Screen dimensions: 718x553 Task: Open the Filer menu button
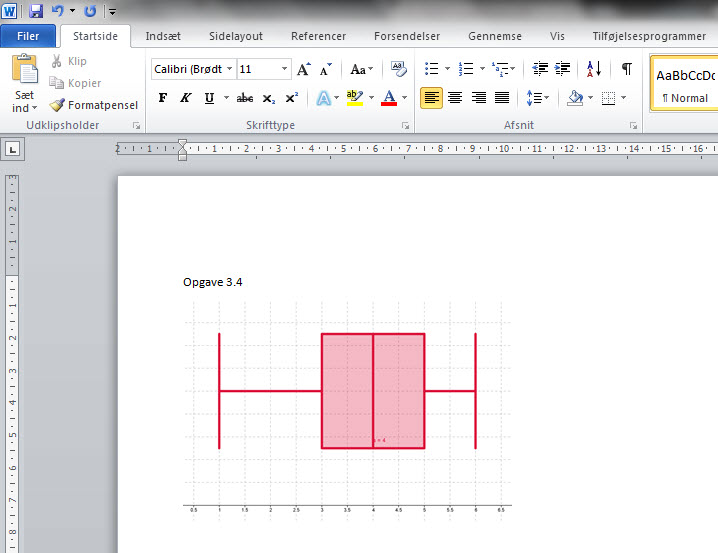(x=28, y=36)
